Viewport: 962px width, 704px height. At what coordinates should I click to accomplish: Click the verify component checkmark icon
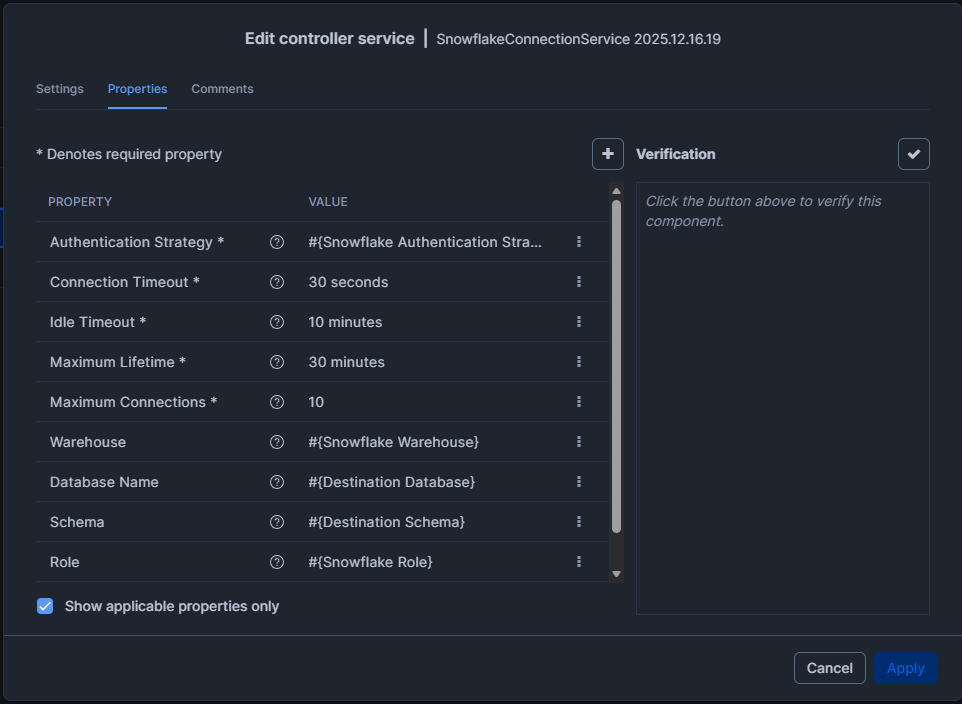914,154
